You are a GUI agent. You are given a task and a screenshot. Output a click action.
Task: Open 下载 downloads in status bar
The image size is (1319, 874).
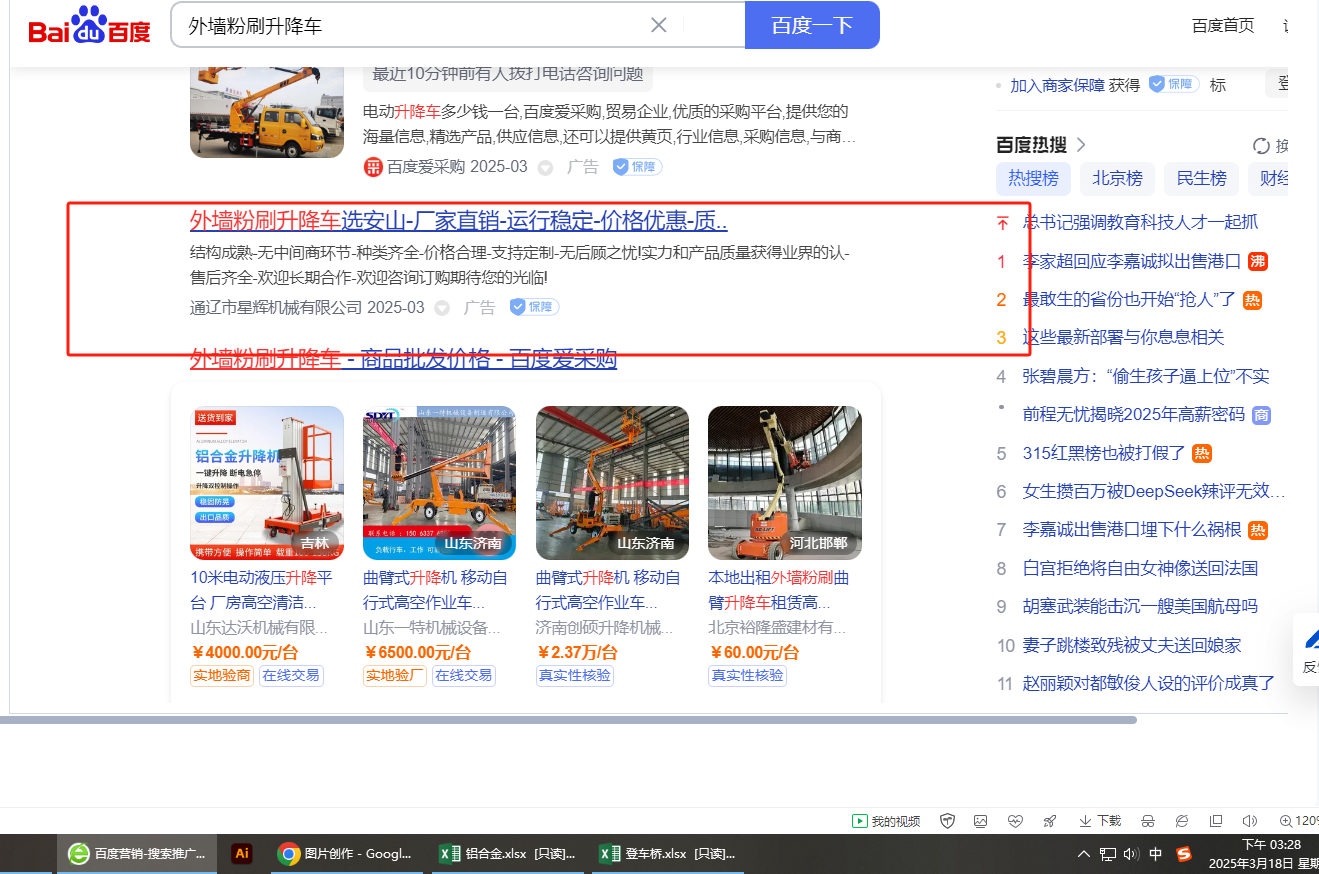pyautogui.click(x=1100, y=821)
